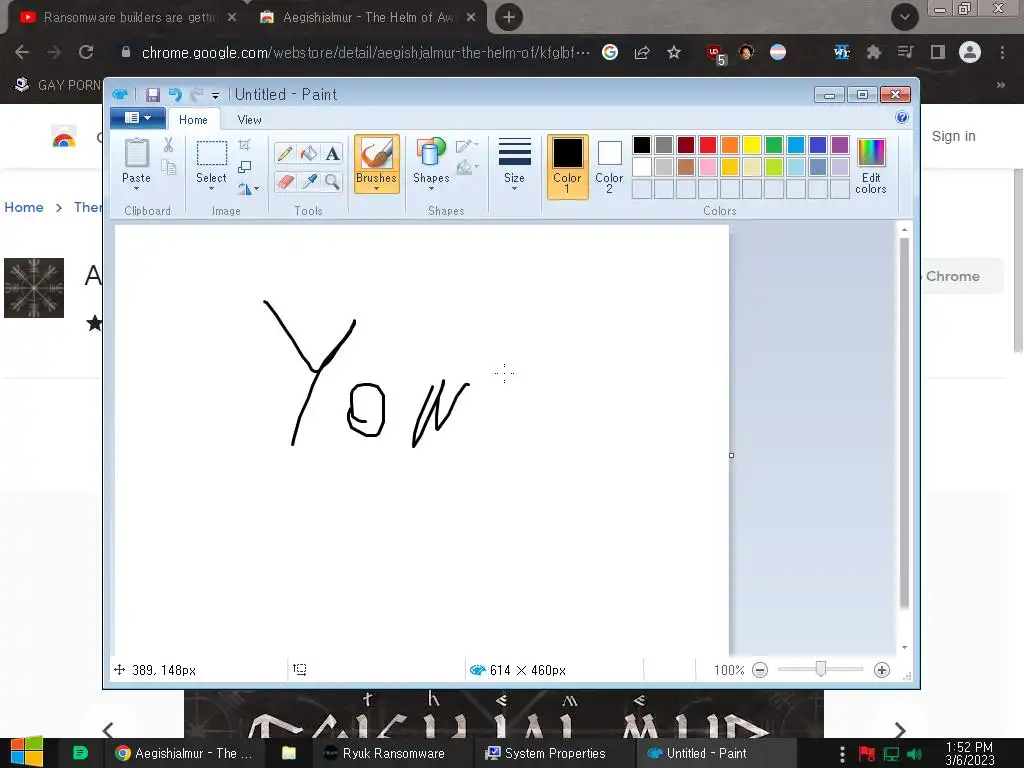This screenshot has width=1024, height=768.
Task: Click Chrome extensions puzzle piece icon
Action: click(x=873, y=52)
